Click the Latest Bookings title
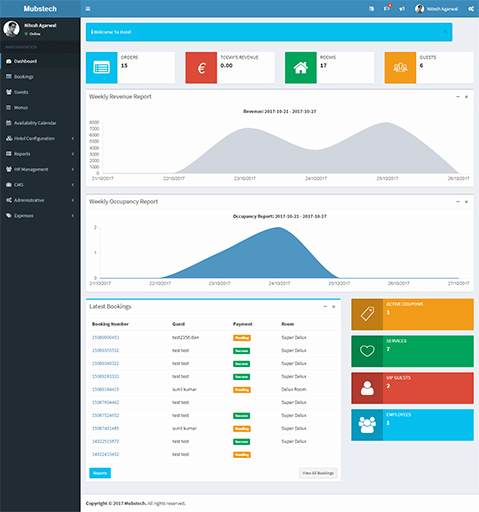This screenshot has width=479, height=512. coord(110,306)
